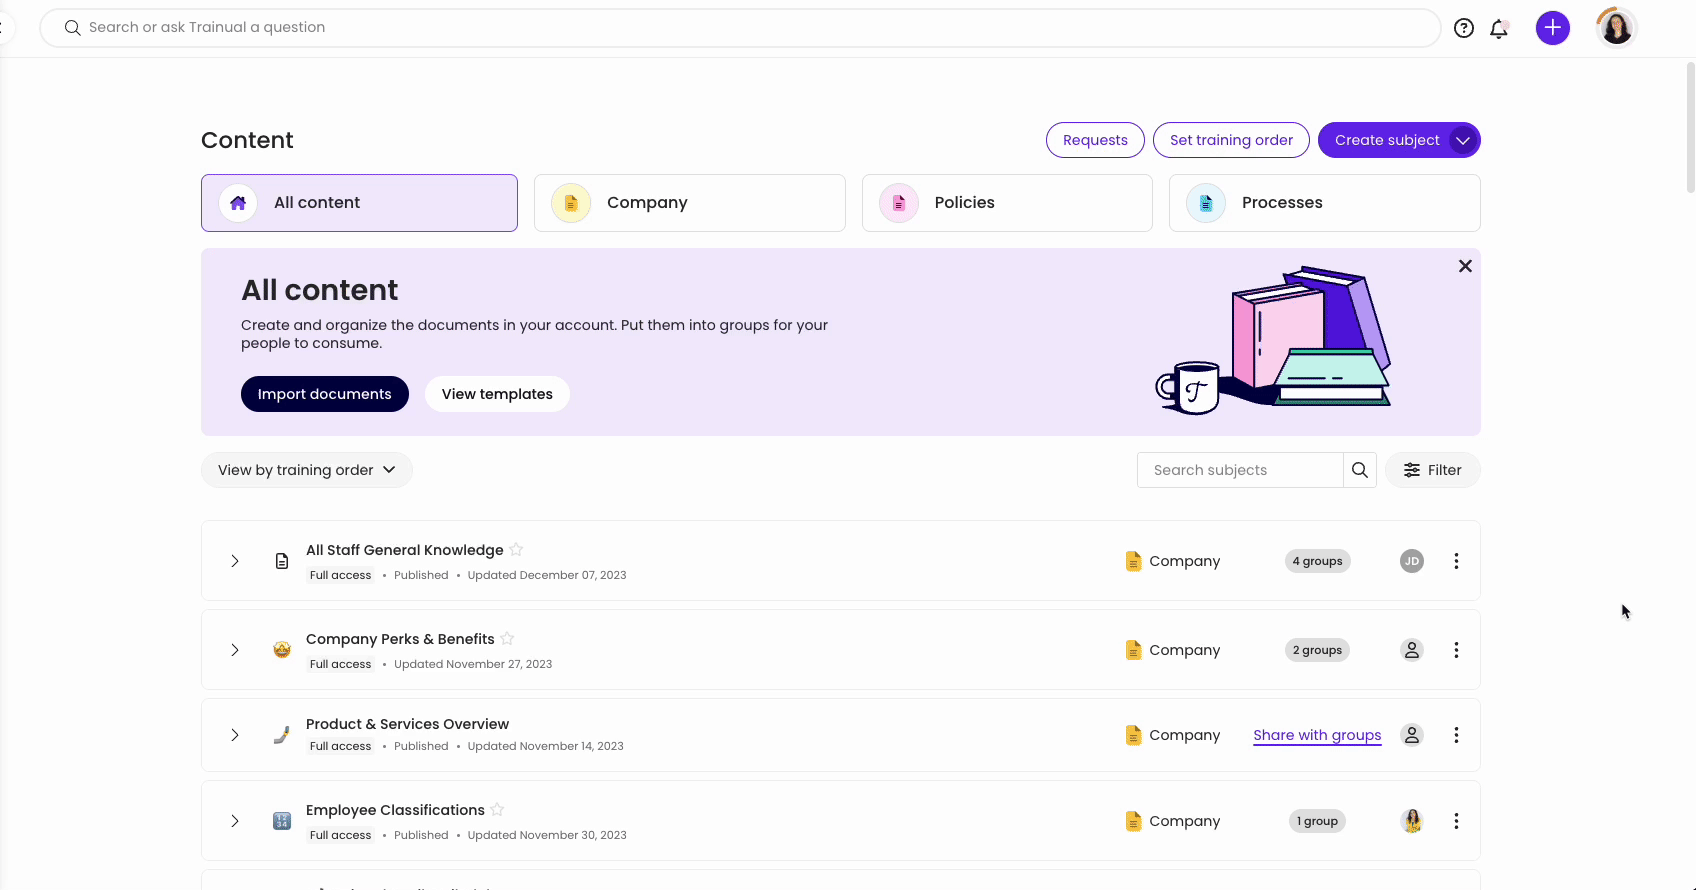The width and height of the screenshot is (1696, 890).
Task: Click the Import documents button
Action: tap(324, 394)
